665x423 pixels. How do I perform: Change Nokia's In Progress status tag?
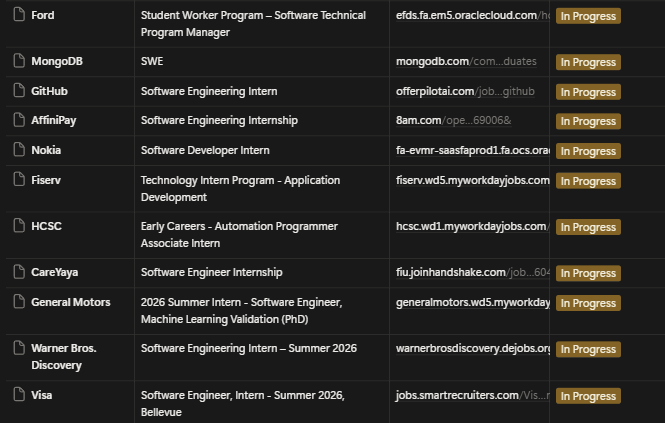(x=588, y=151)
